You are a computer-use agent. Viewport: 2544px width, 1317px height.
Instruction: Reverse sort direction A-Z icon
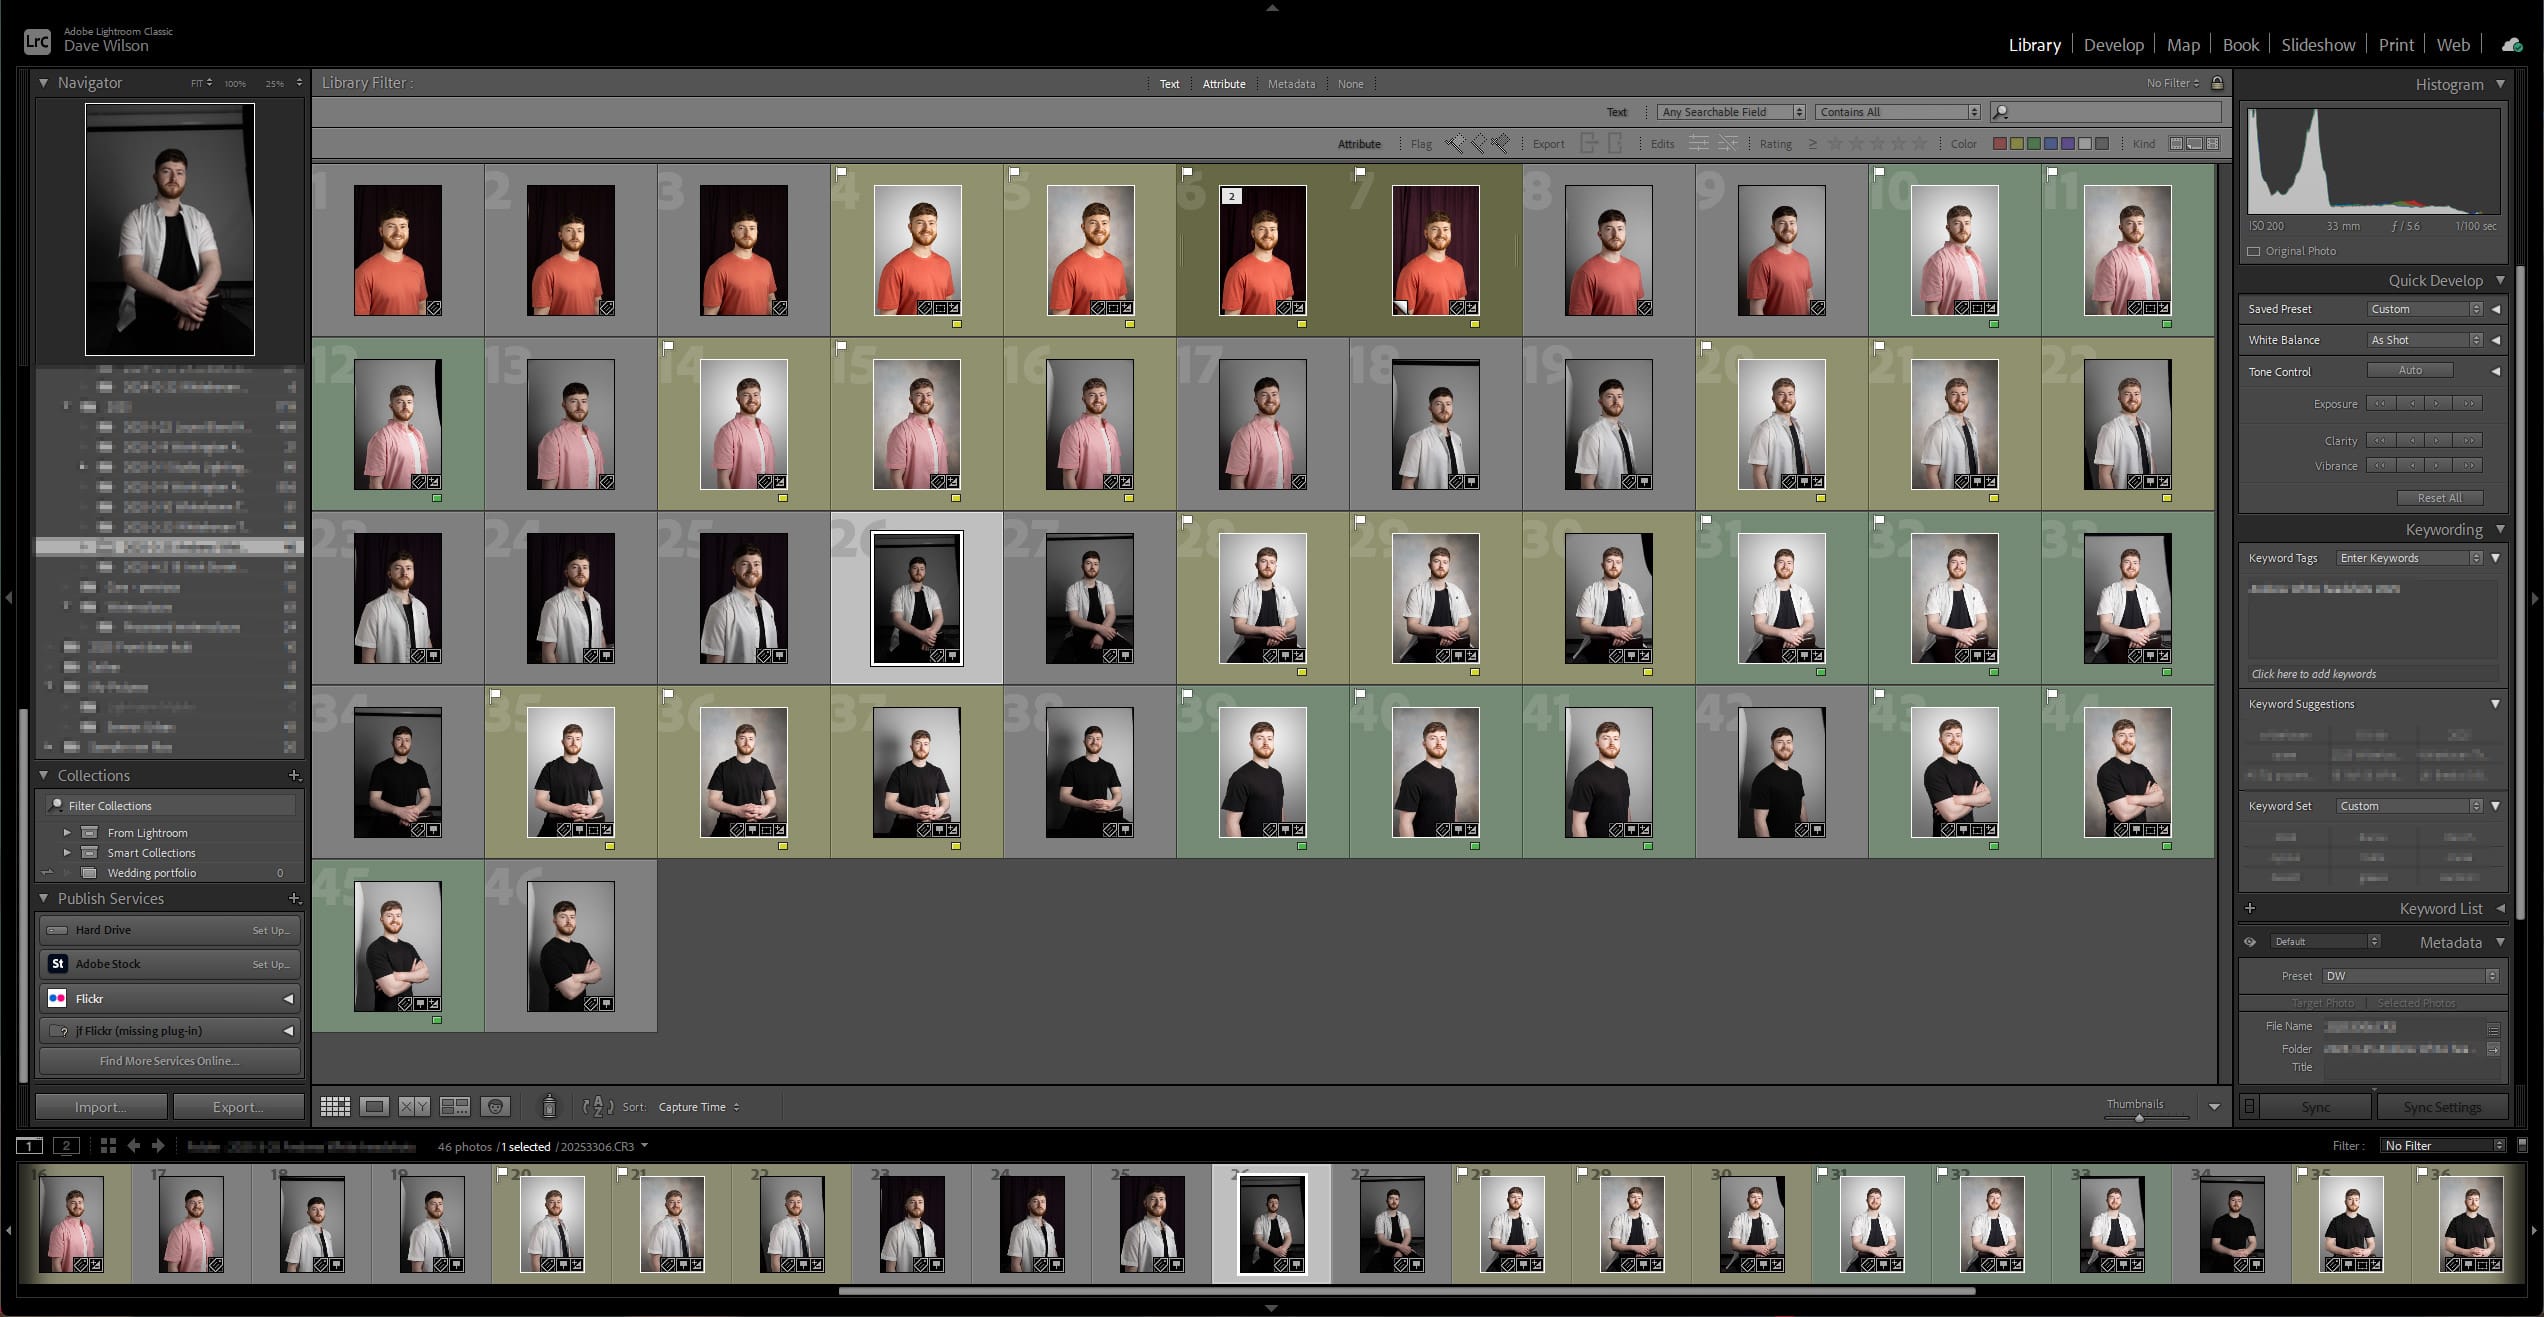(598, 1106)
